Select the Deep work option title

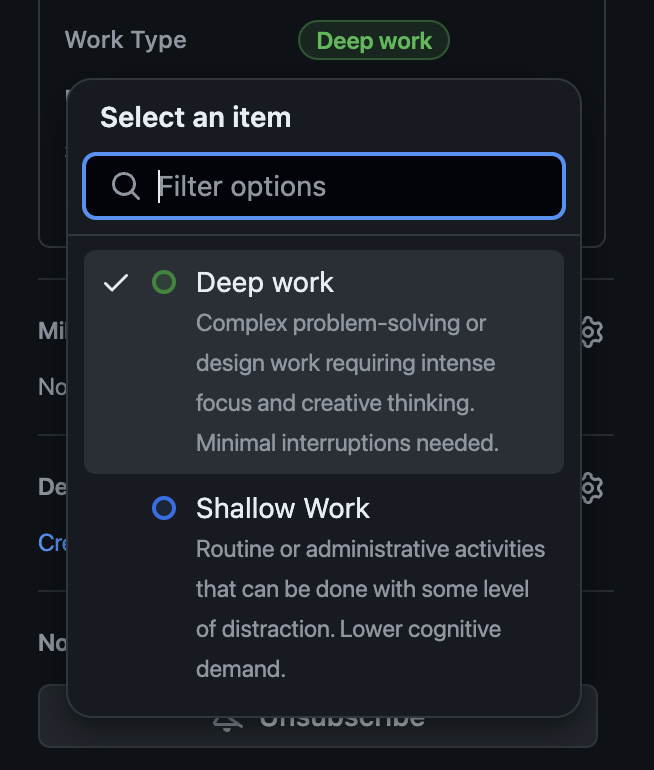(x=265, y=283)
